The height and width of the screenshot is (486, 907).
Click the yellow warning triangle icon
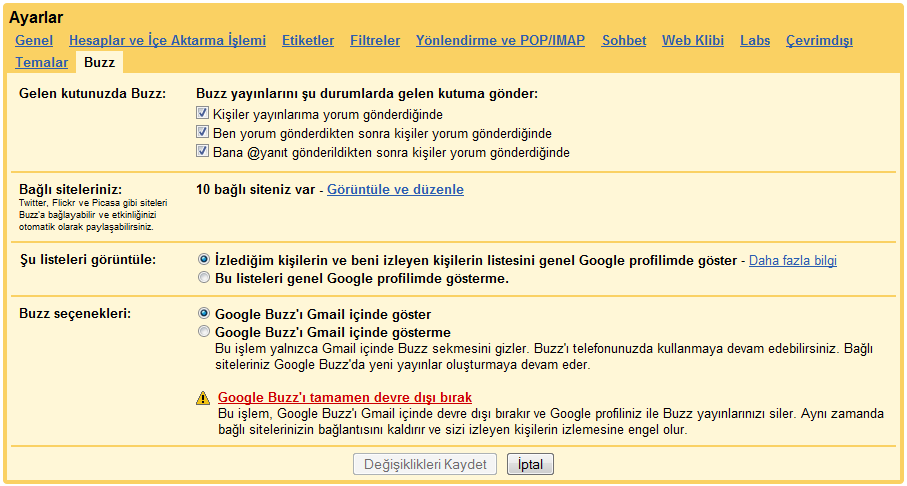click(203, 398)
